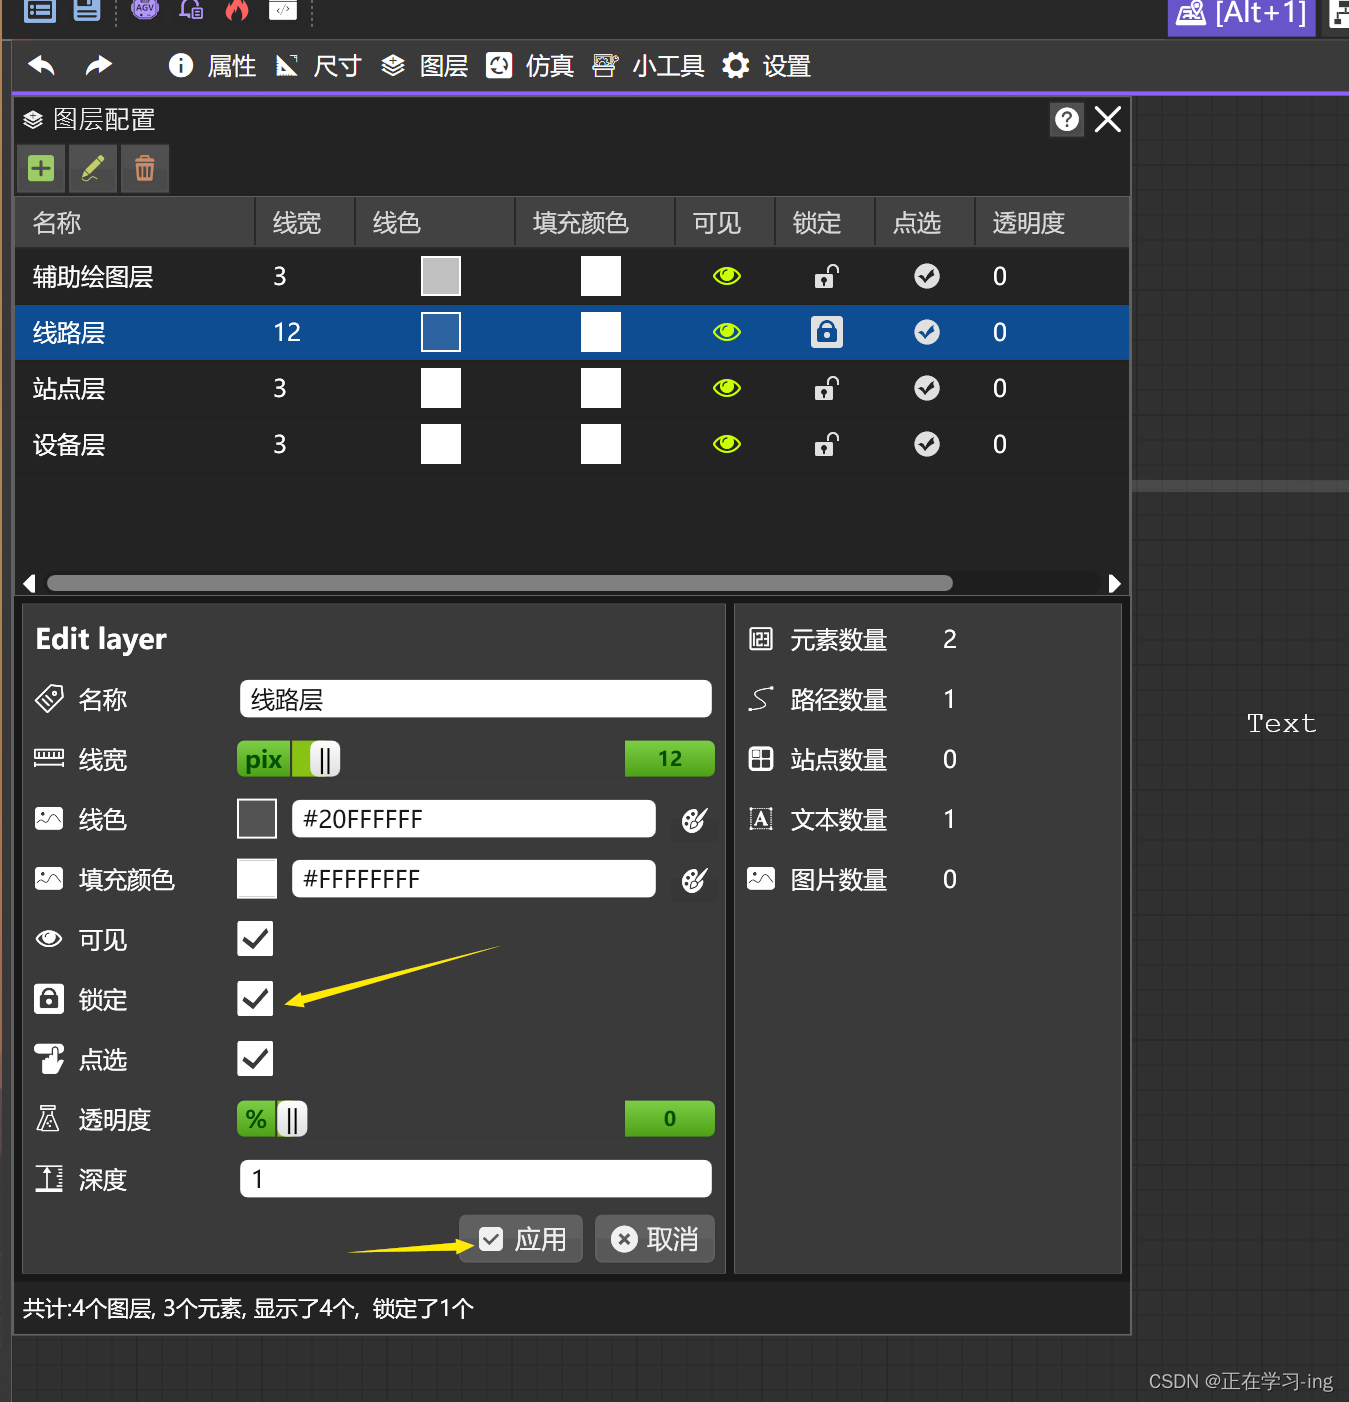Image resolution: width=1349 pixels, height=1402 pixels.
Task: Click scrollbar left arrow
Action: 29,583
